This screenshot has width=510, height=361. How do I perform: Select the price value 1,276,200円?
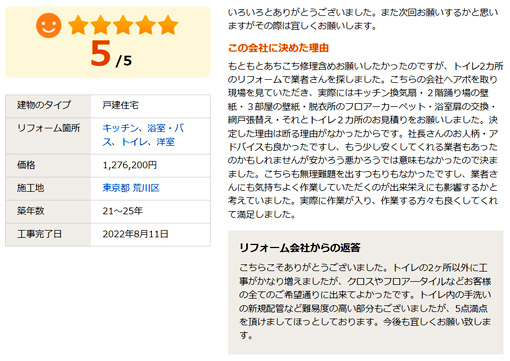pos(130,165)
